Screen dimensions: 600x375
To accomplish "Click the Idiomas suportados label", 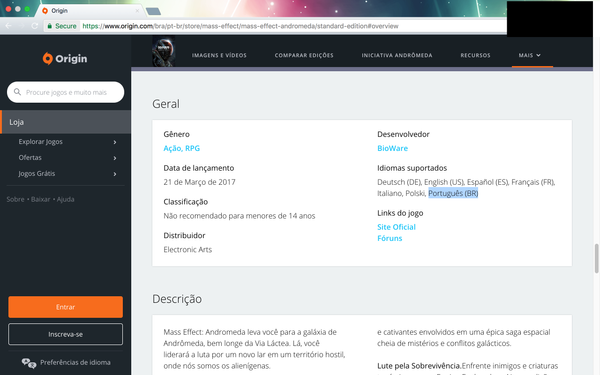I will [x=412, y=168].
